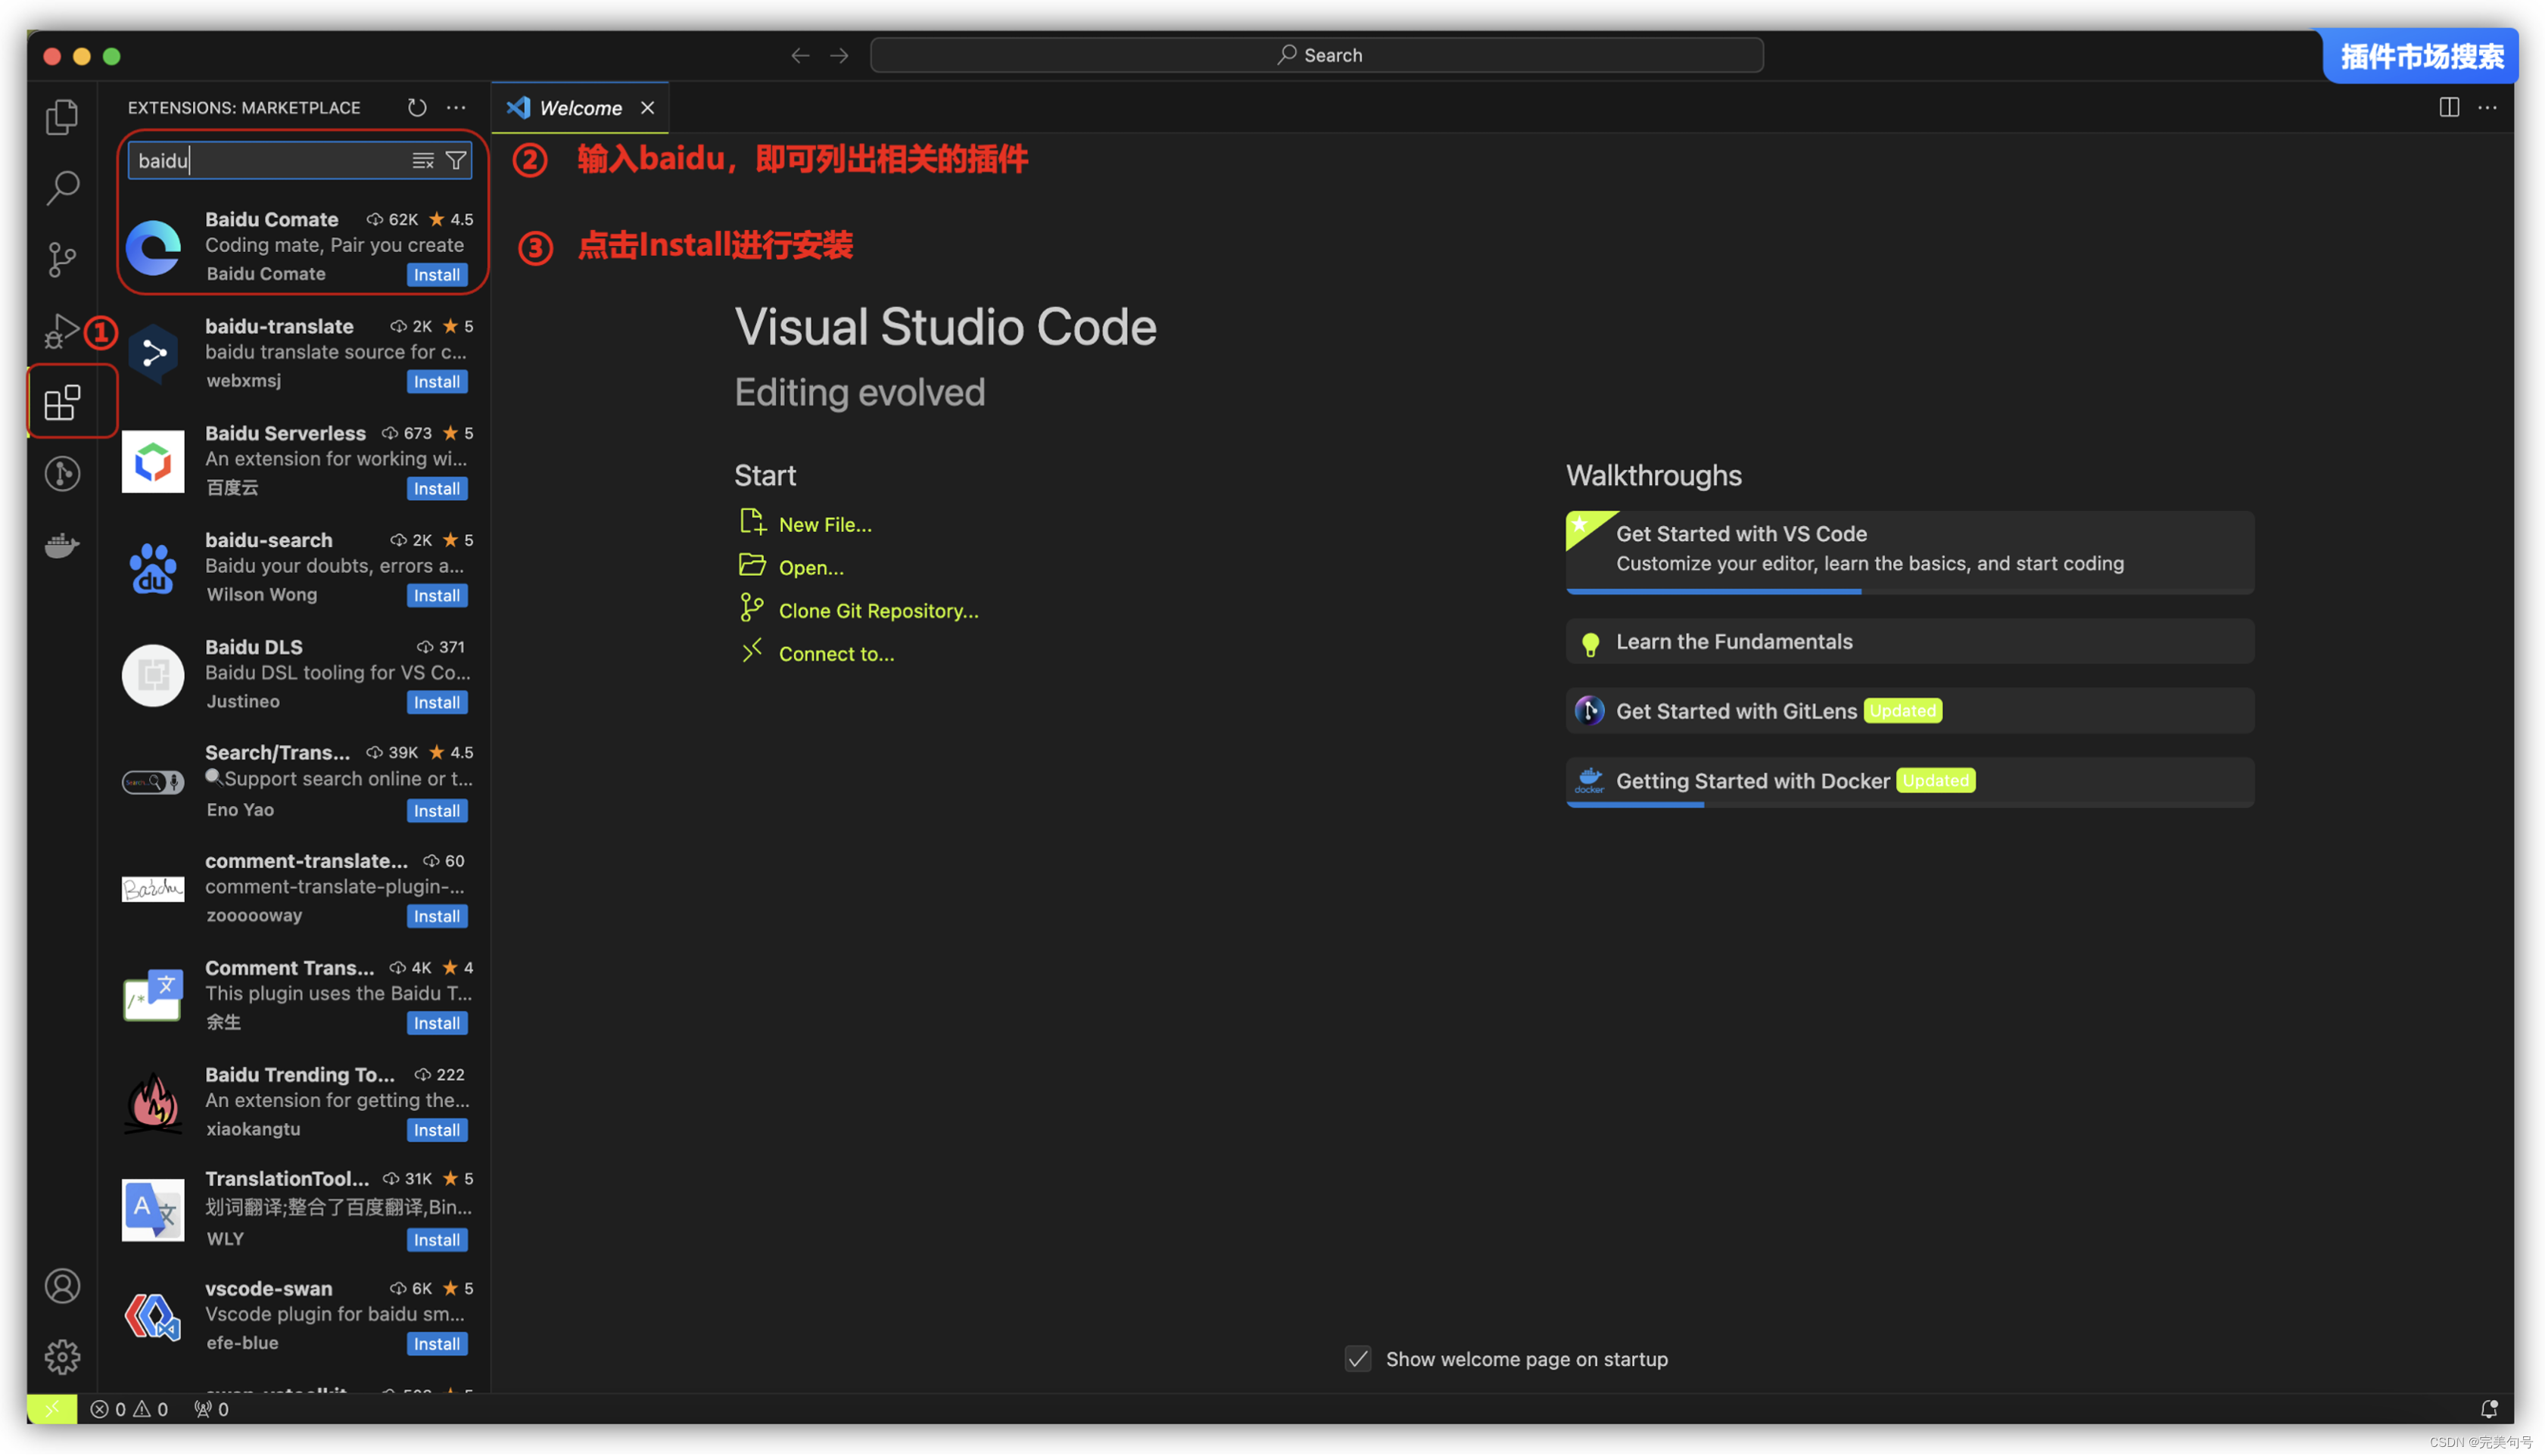This screenshot has width=2545, height=1456.
Task: Open the Search view in activity bar
Action: tap(62, 187)
